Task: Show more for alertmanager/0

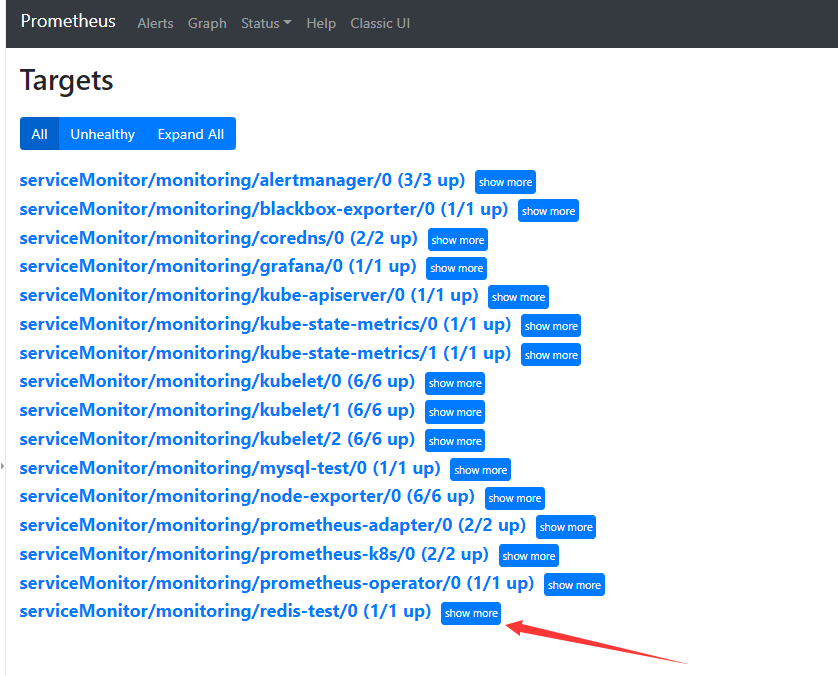Action: 505,182
